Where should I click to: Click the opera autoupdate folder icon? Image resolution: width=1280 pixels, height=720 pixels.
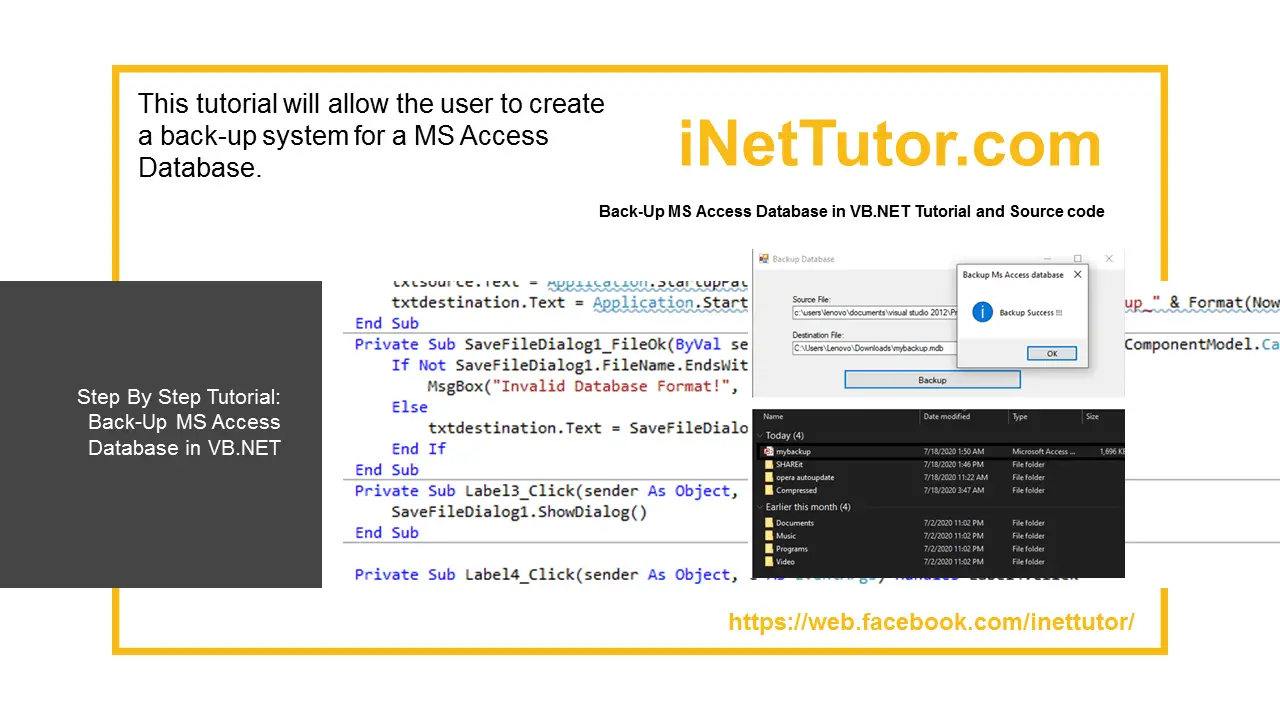point(768,478)
